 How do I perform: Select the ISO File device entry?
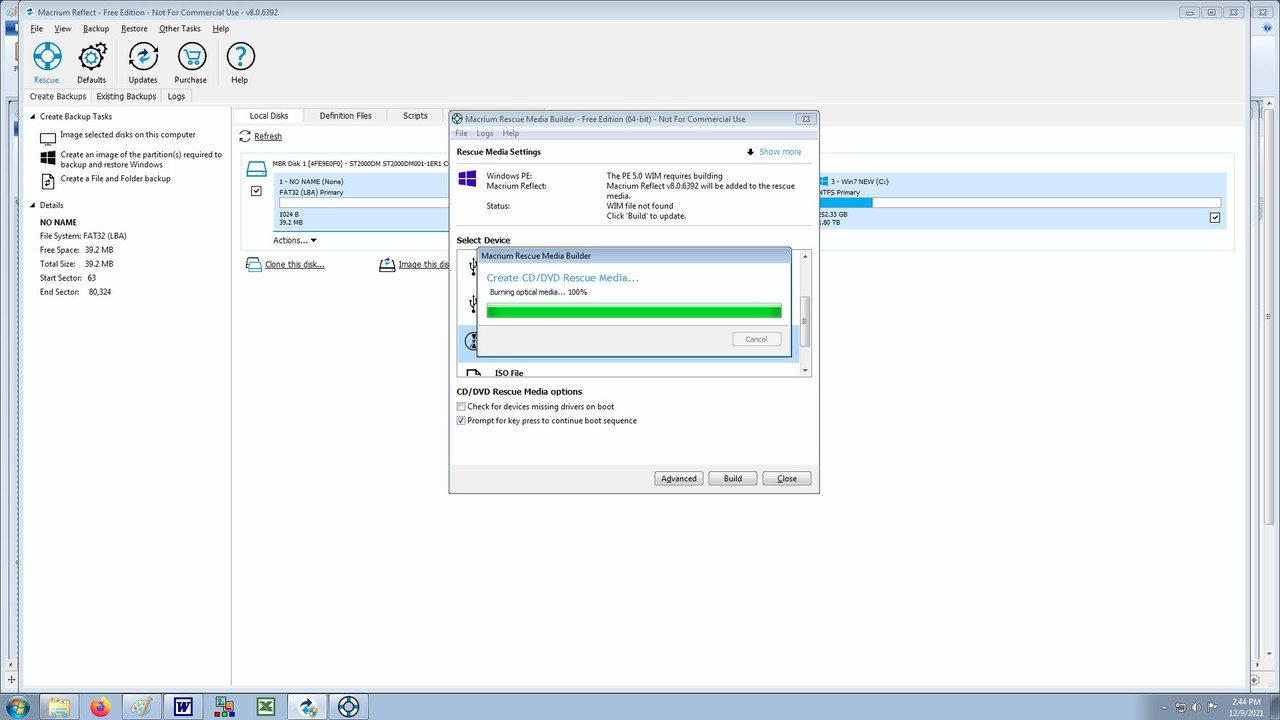(x=509, y=373)
